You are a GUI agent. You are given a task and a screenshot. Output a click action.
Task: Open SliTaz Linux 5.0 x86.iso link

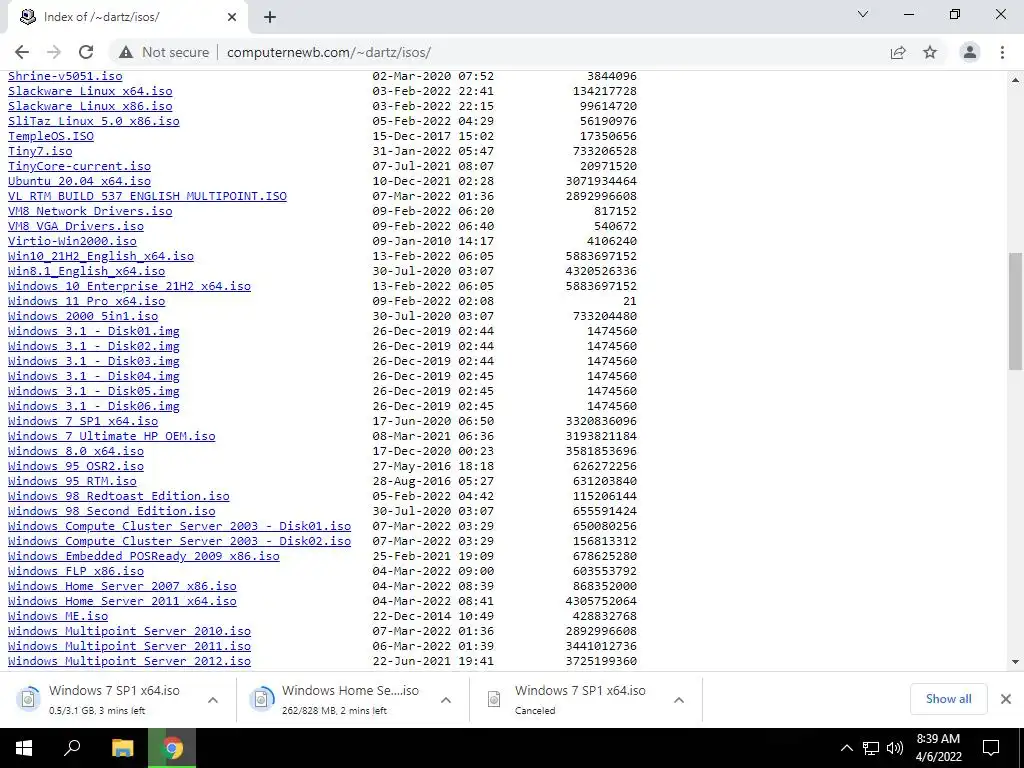tap(93, 121)
